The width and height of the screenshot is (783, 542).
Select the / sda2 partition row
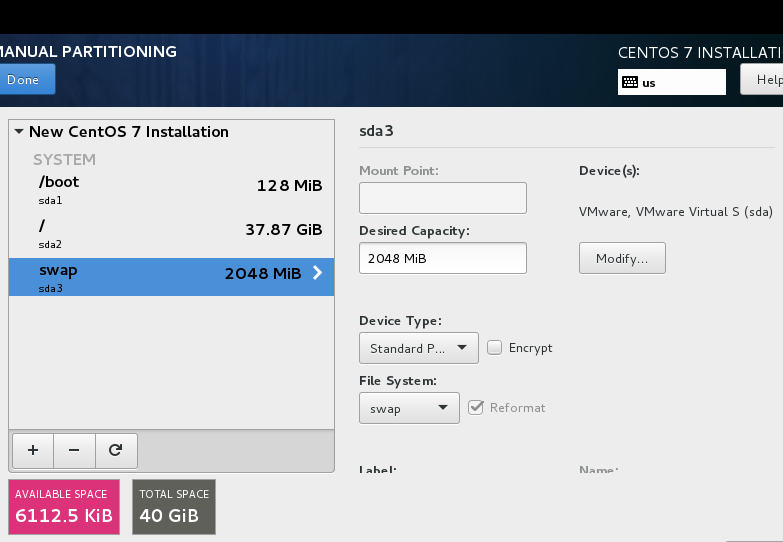[x=171, y=235]
